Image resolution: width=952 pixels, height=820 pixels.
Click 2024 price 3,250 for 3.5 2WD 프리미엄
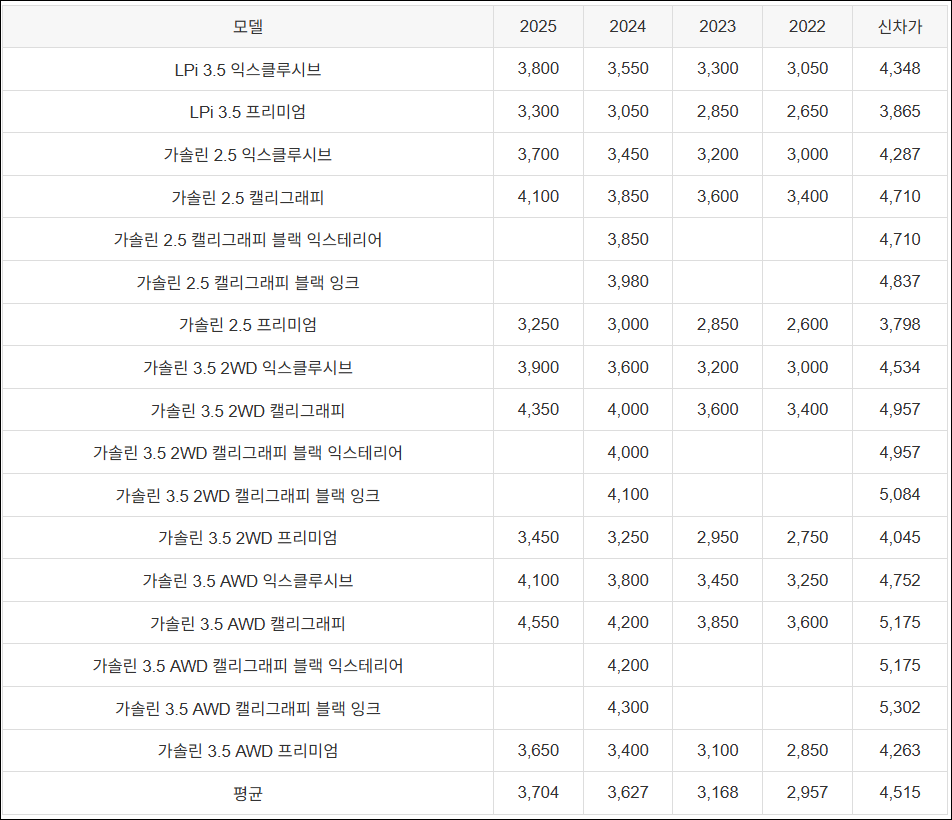[628, 537]
